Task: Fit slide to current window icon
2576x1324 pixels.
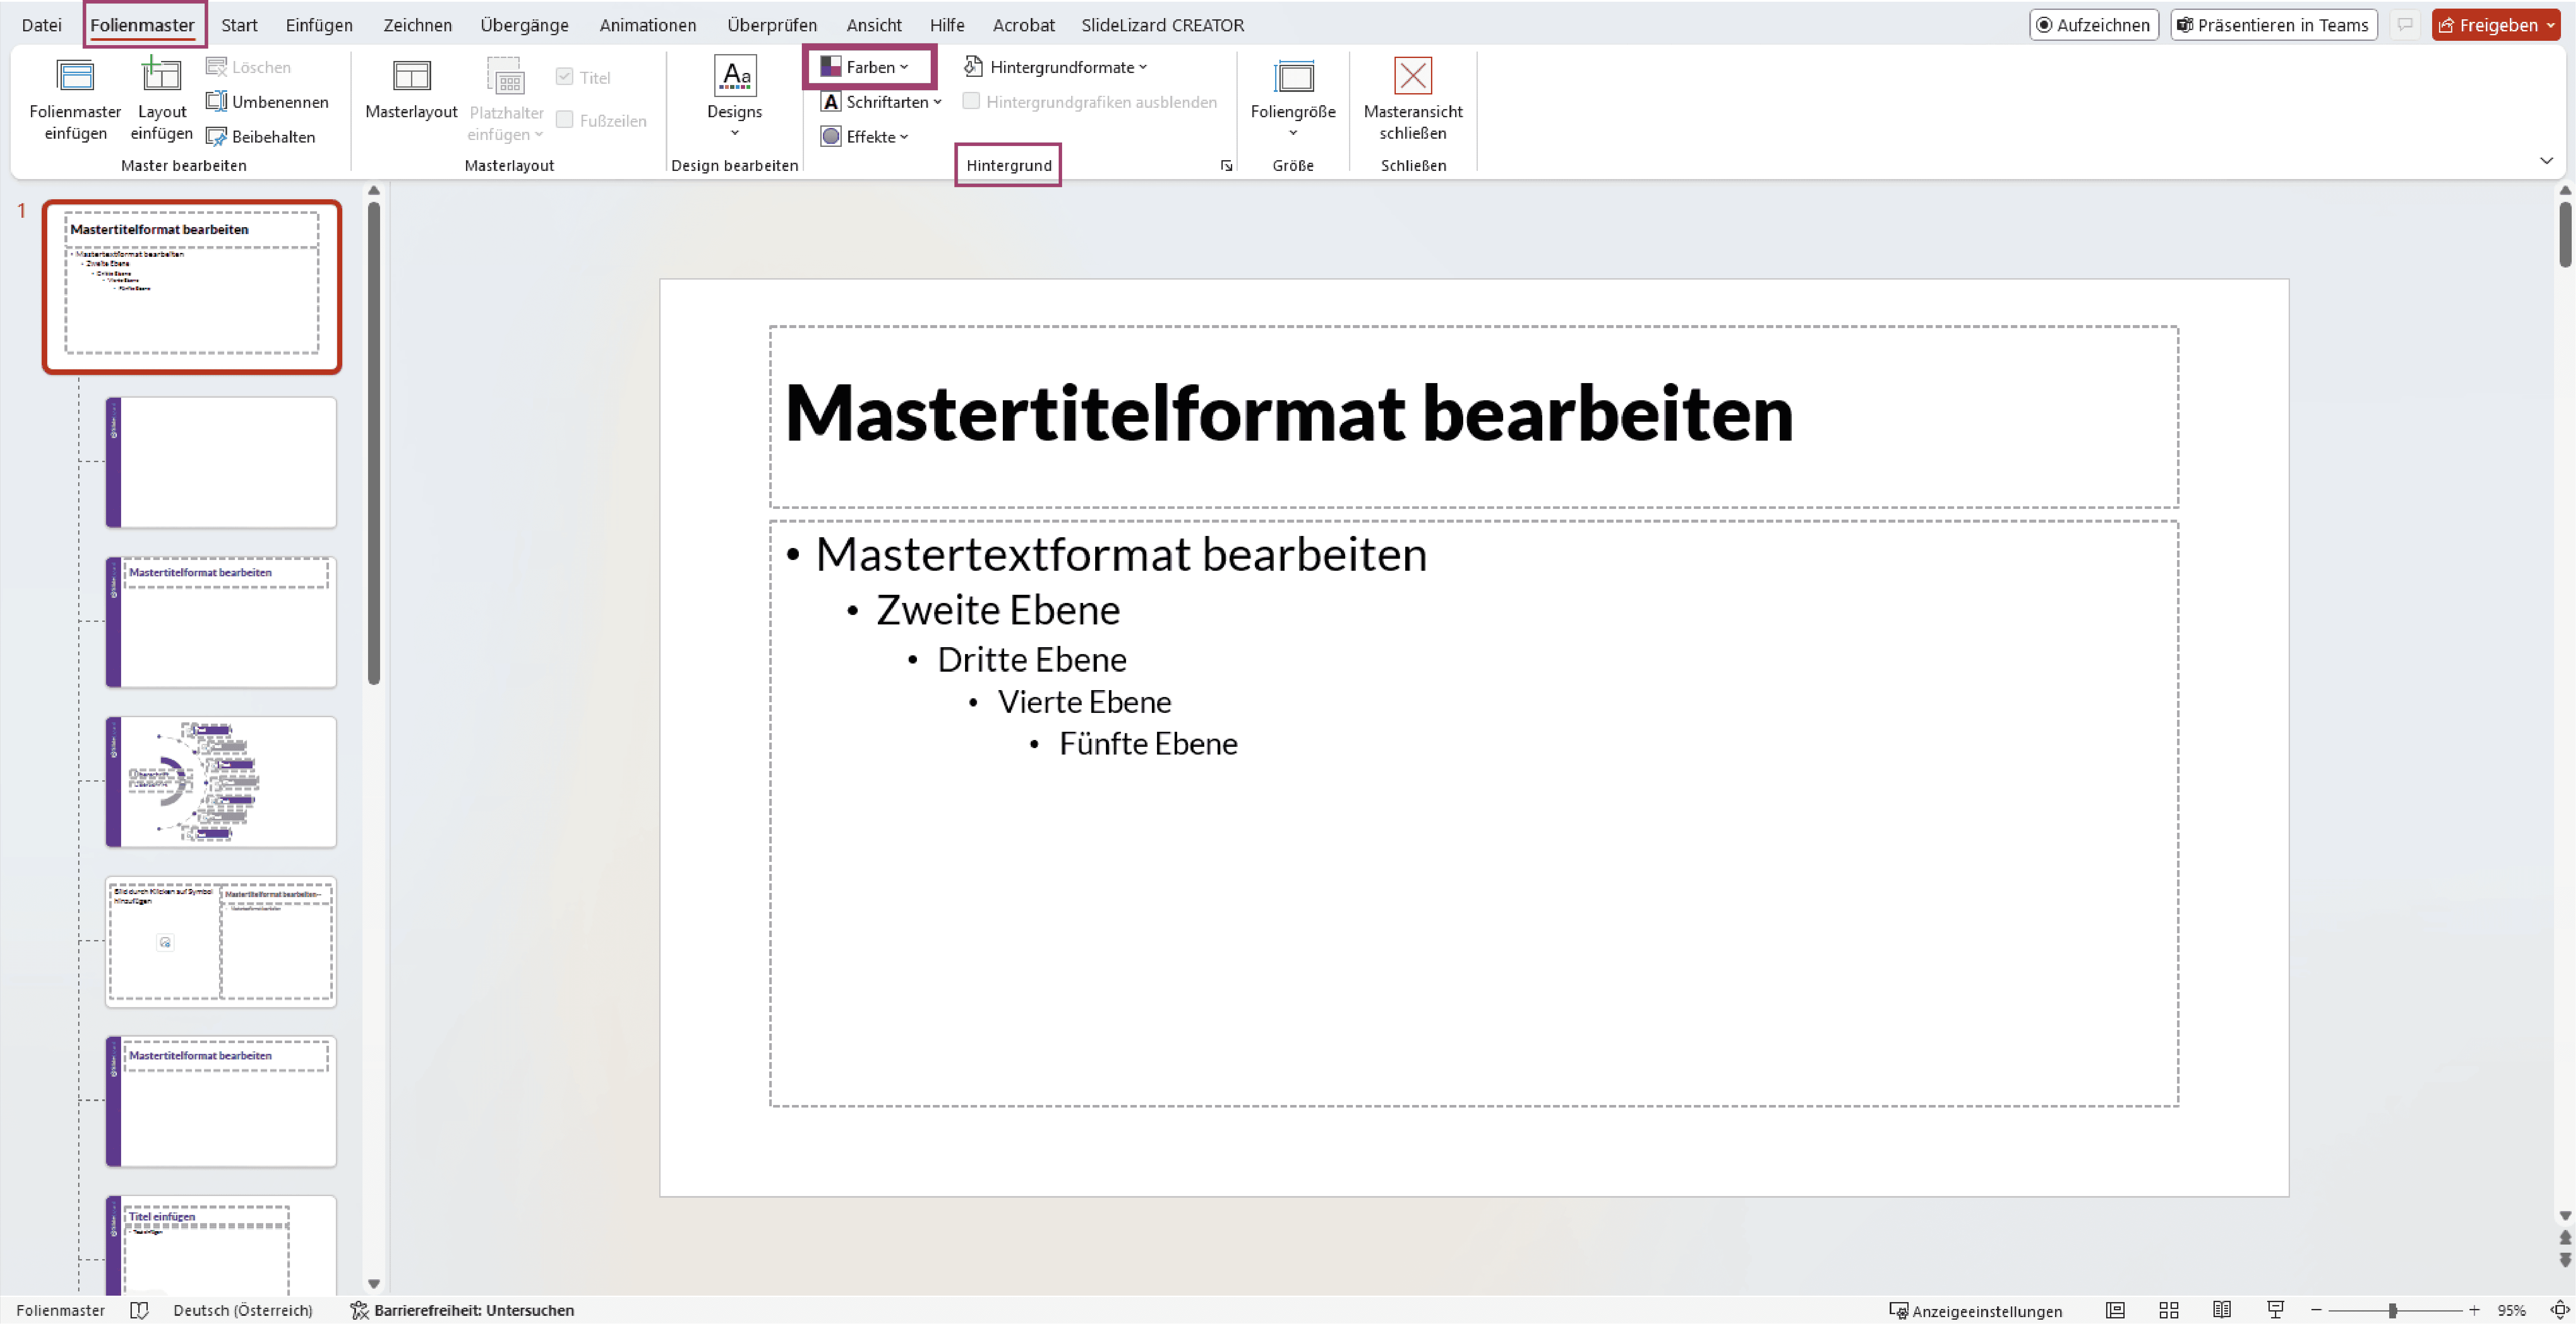Action: coord(2560,1310)
